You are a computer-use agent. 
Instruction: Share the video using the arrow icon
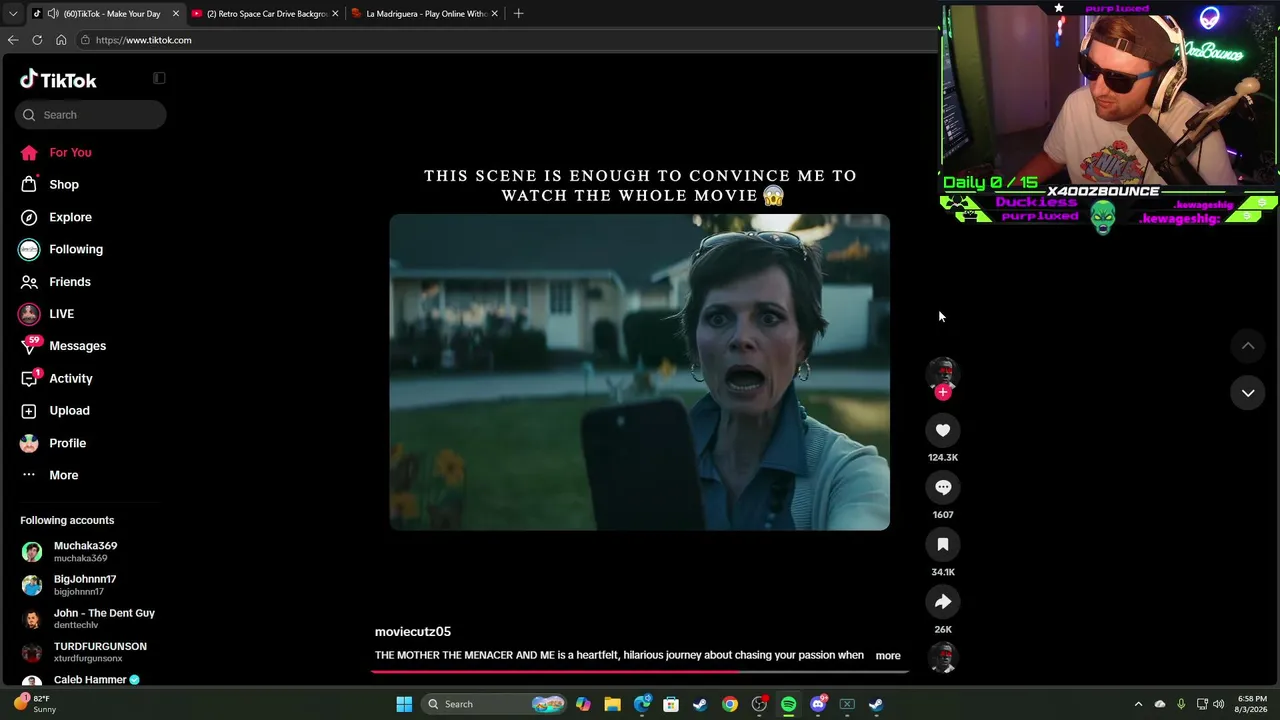(942, 602)
